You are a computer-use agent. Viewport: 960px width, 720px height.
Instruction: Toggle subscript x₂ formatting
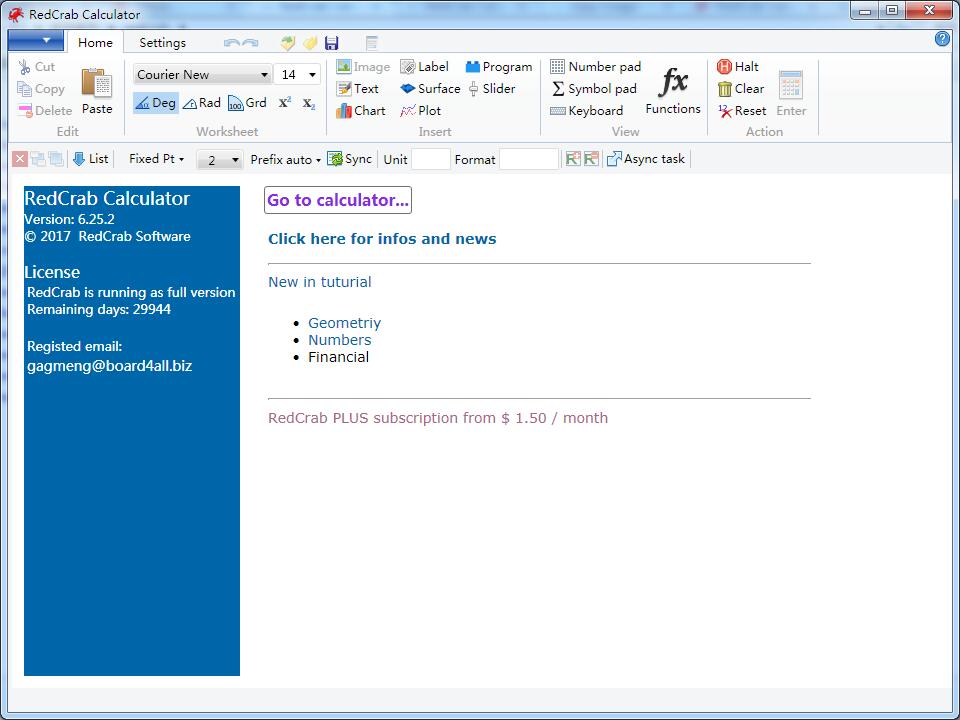[309, 103]
